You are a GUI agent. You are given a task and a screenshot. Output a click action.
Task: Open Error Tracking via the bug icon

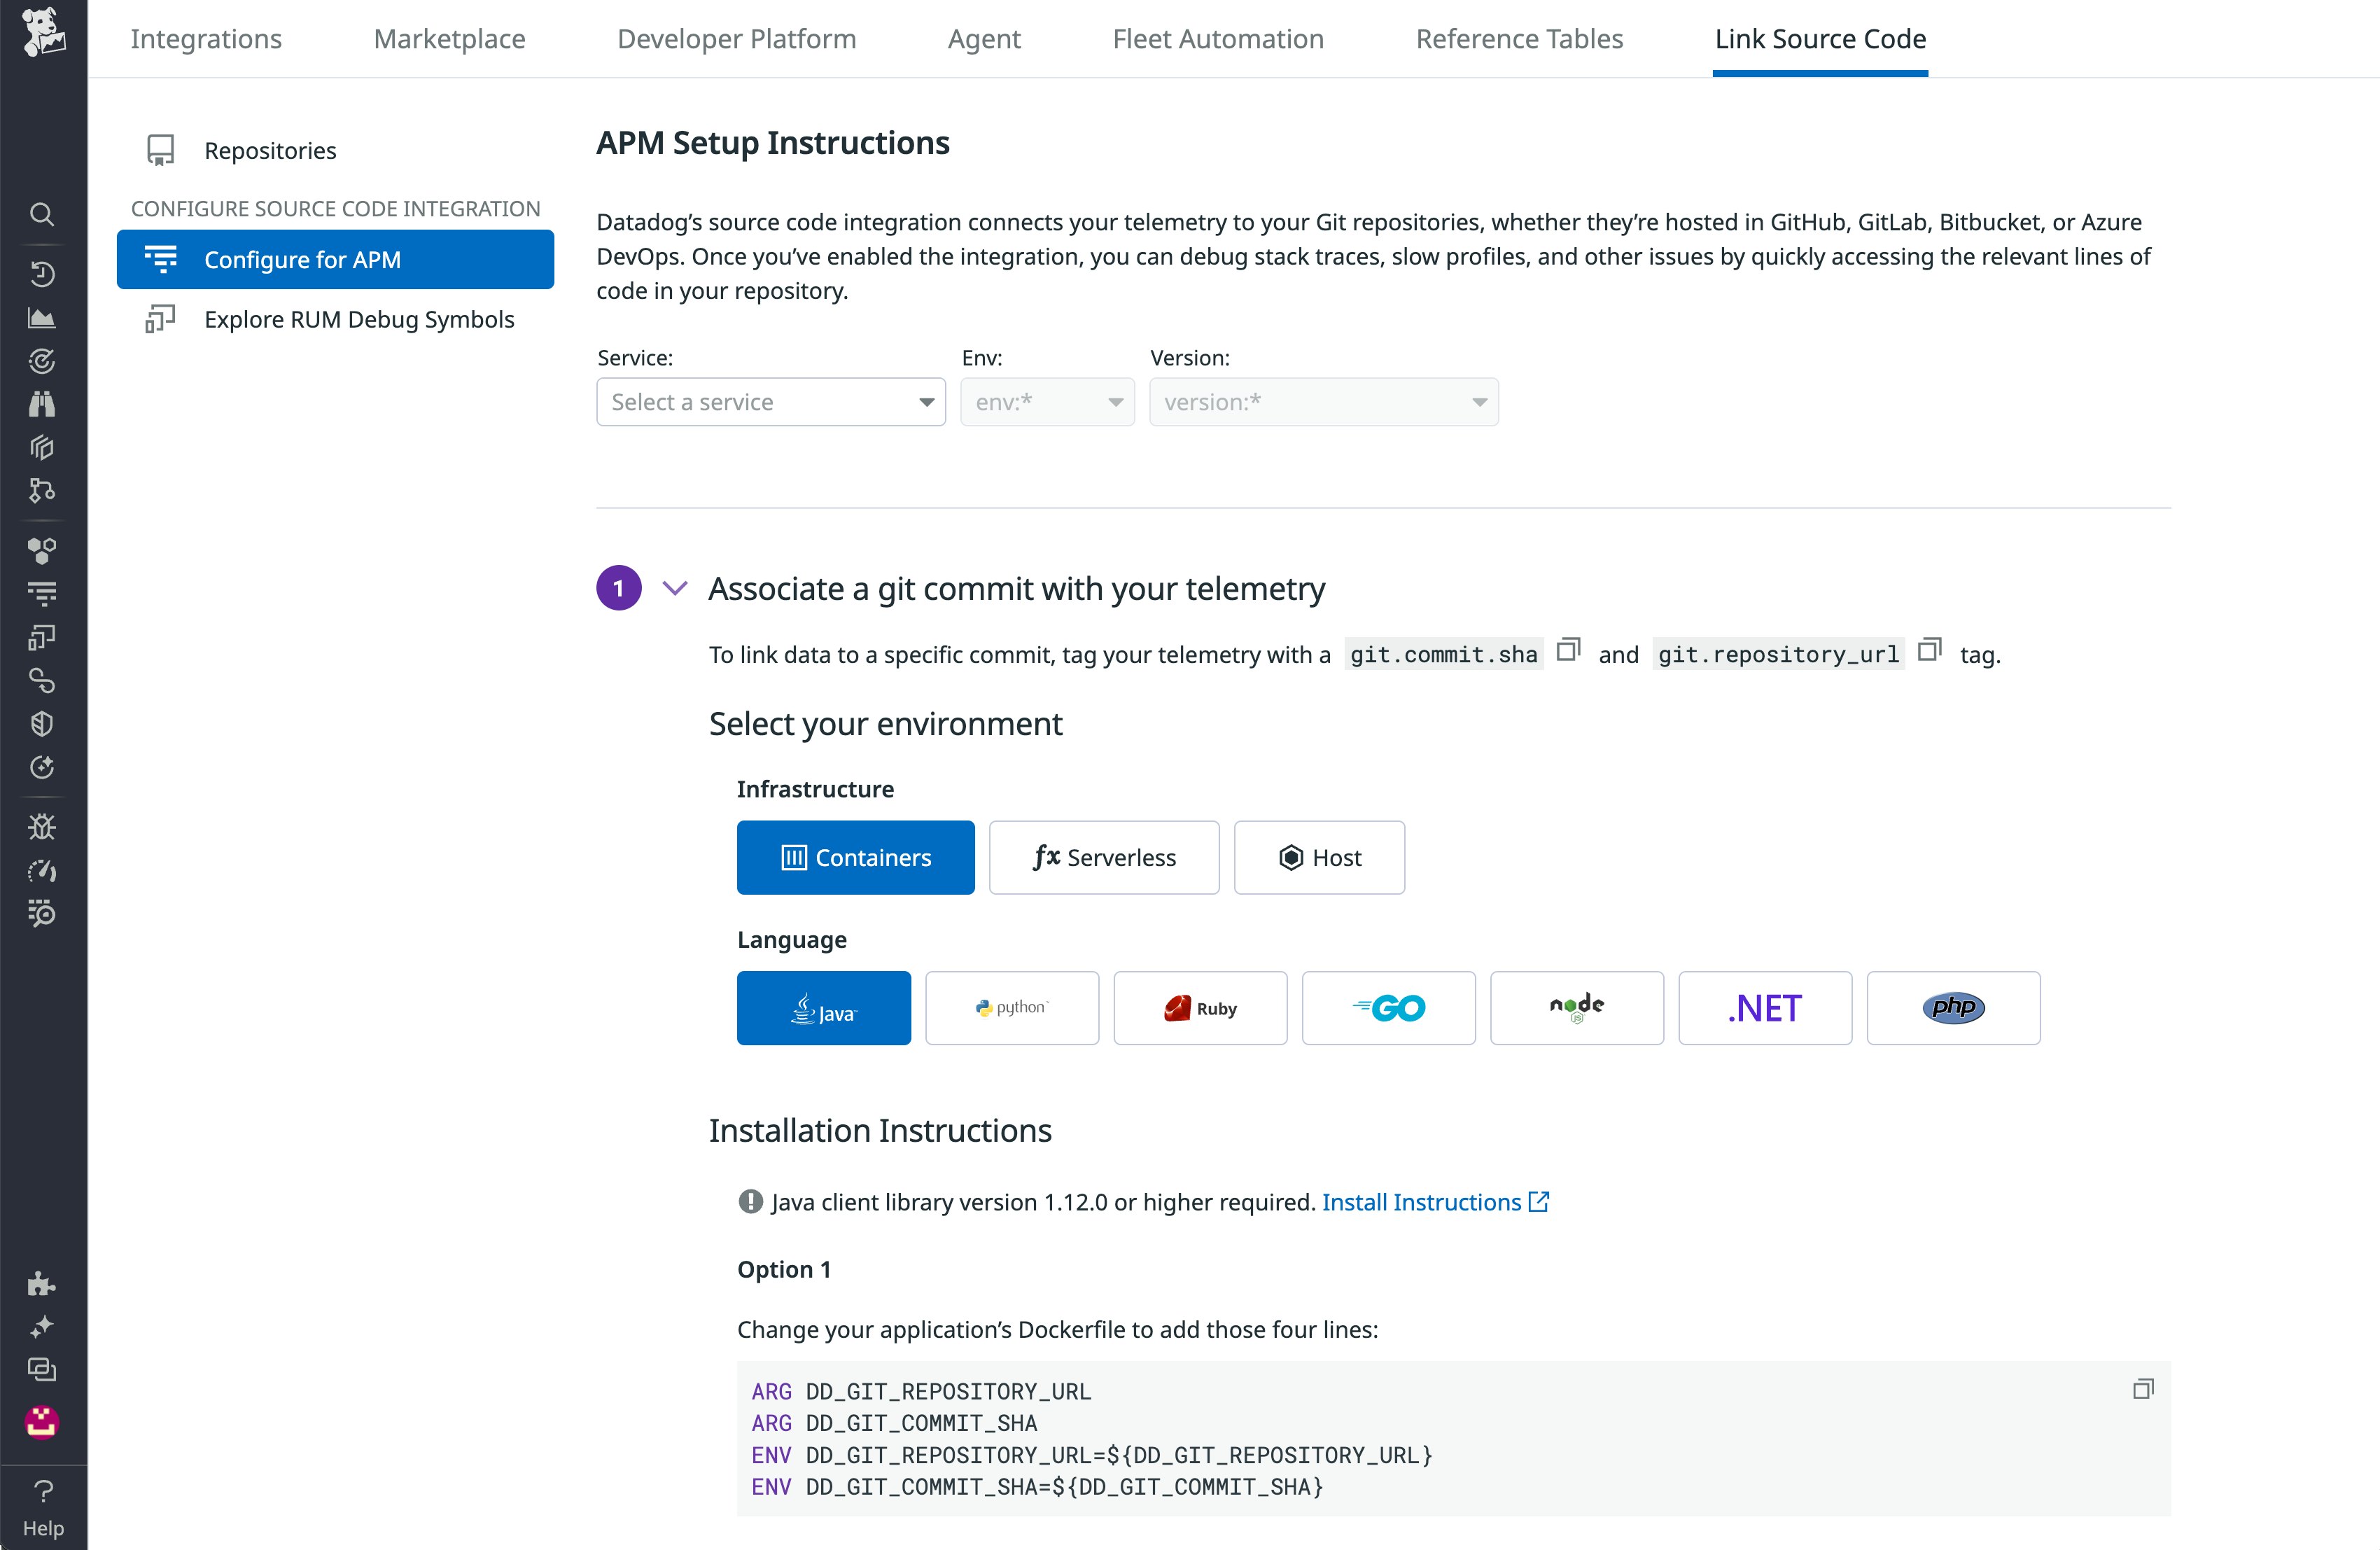pos(42,826)
